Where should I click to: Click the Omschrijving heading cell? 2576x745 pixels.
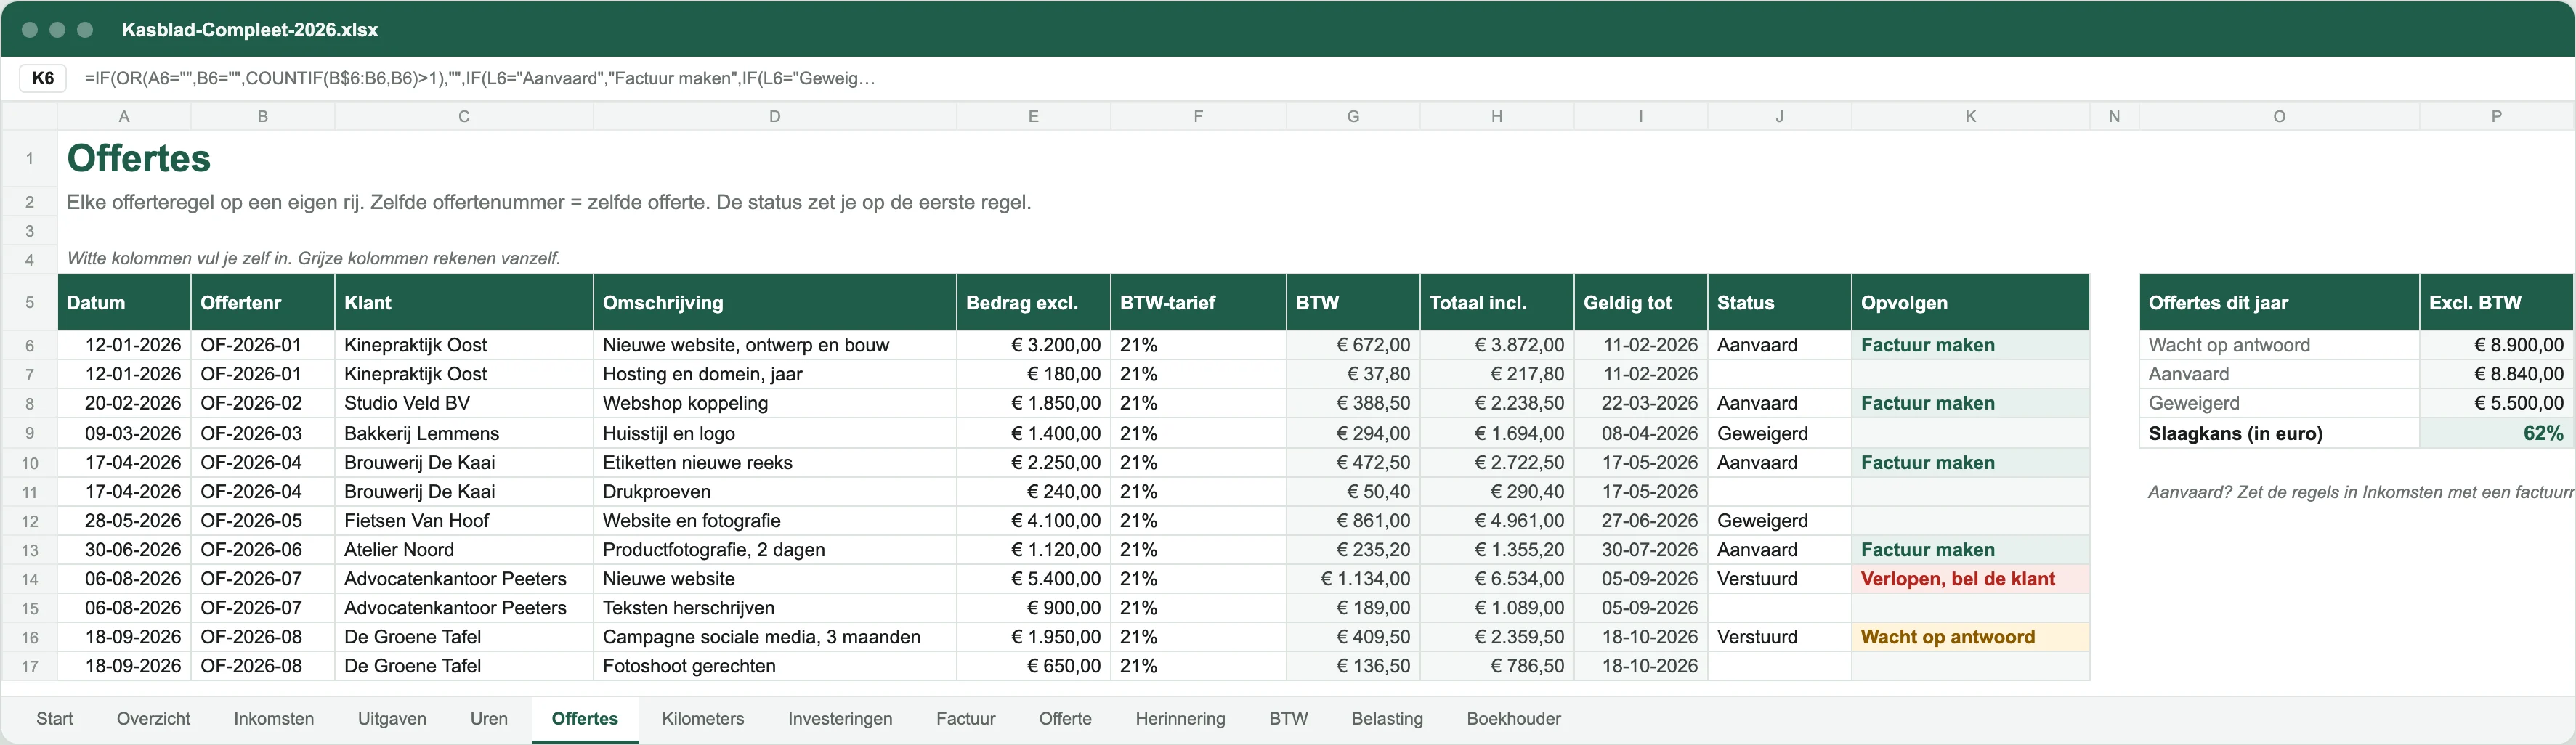[775, 303]
